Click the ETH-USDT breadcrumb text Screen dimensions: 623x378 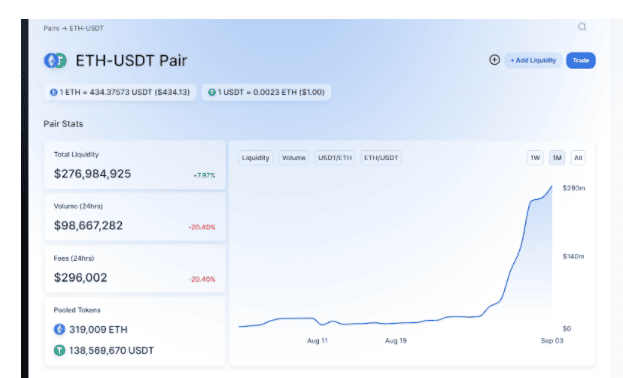coord(87,28)
